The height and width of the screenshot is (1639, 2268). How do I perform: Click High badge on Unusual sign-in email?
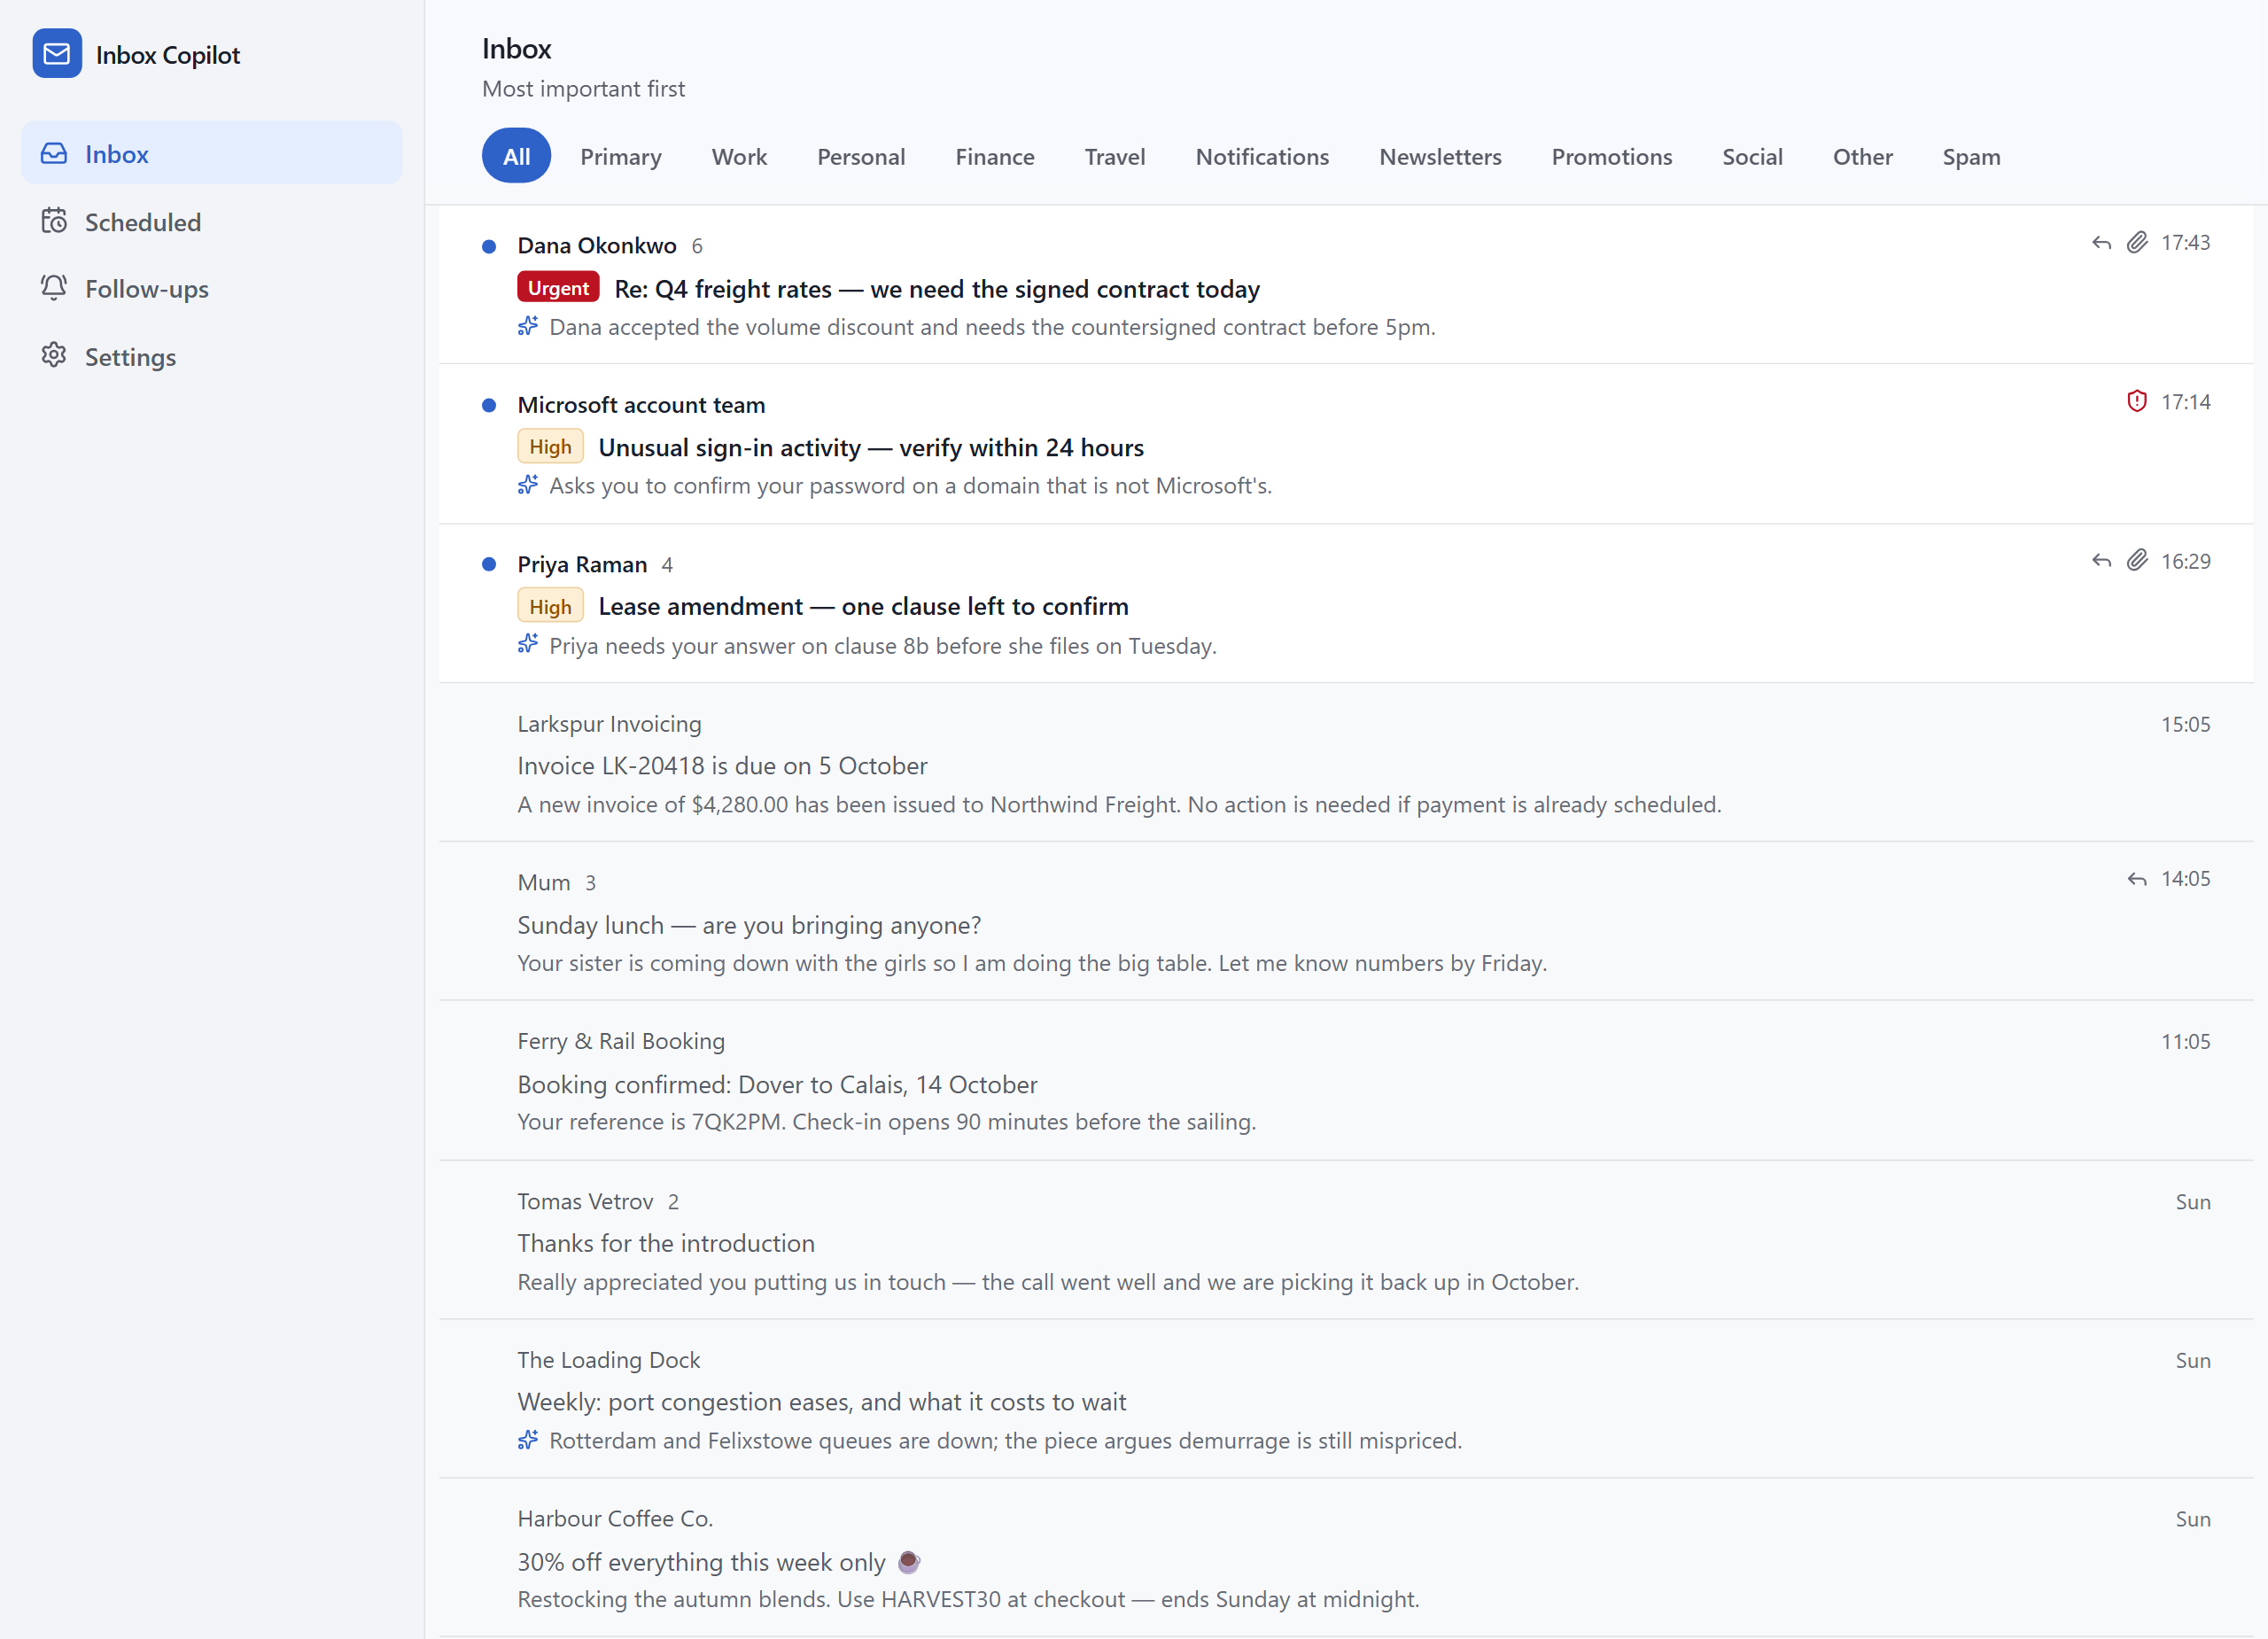tap(550, 446)
